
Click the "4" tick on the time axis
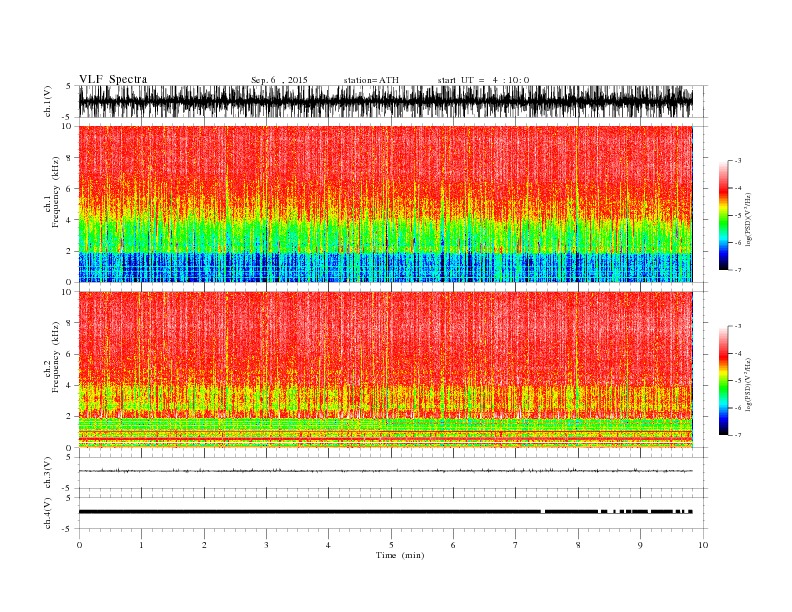[x=328, y=545]
